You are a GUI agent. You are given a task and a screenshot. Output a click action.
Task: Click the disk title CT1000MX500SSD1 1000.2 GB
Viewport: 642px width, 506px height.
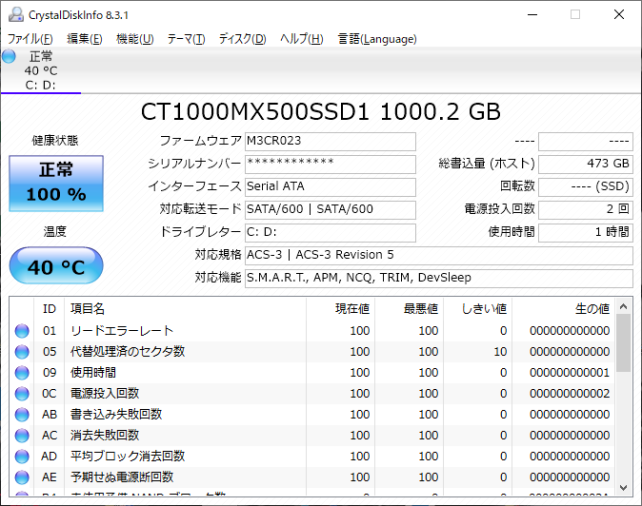[321, 112]
